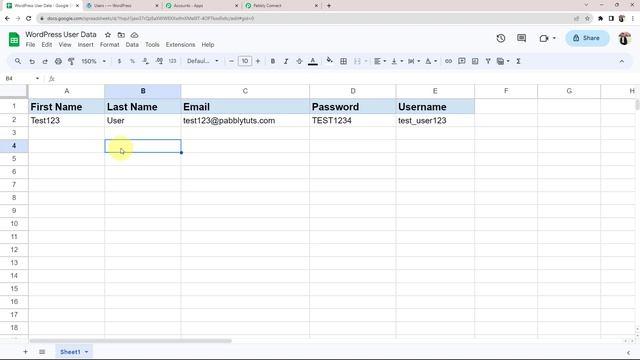Open the functions sigma menu
This screenshot has width=640, height=360.
[x=518, y=61]
